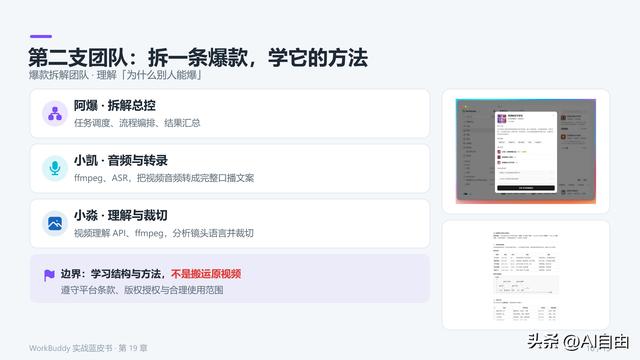The image size is (640, 360).
Task: Click the line 遵守平台条款、版权授权与合理使用范围
Action: (x=142, y=290)
